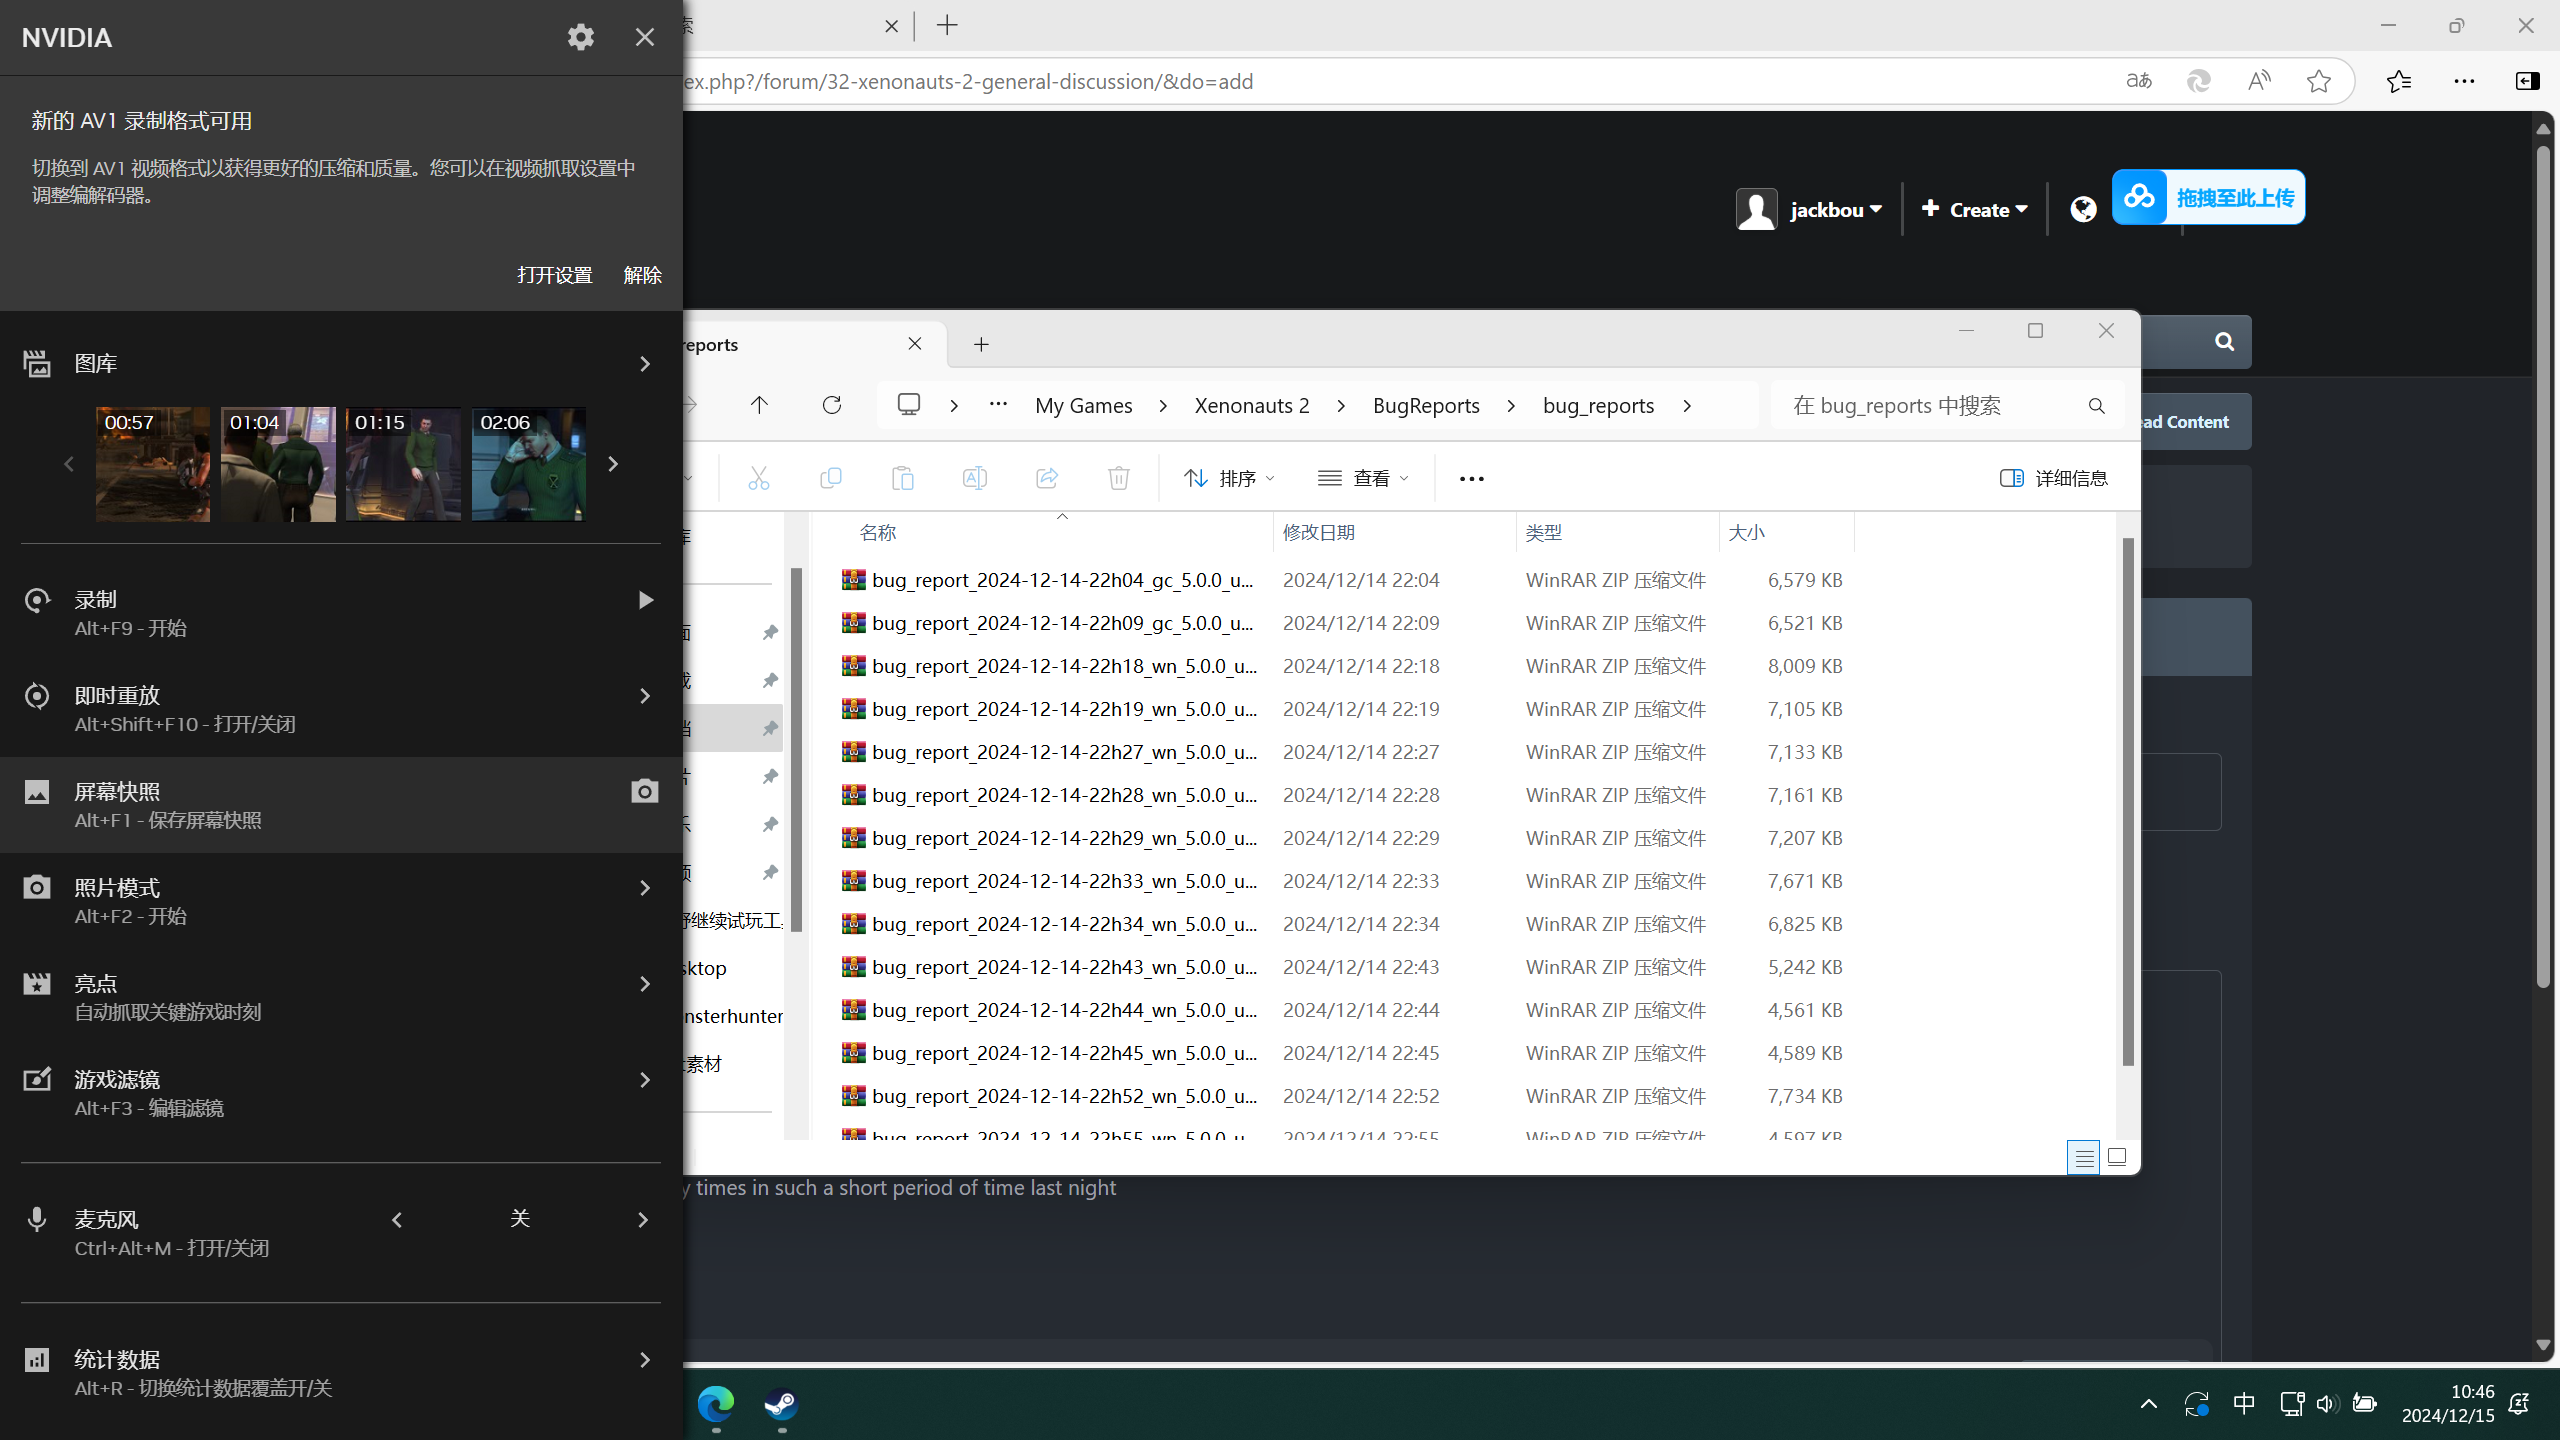Add new File Explorer tab
The height and width of the screenshot is (1440, 2560).
tap(981, 344)
